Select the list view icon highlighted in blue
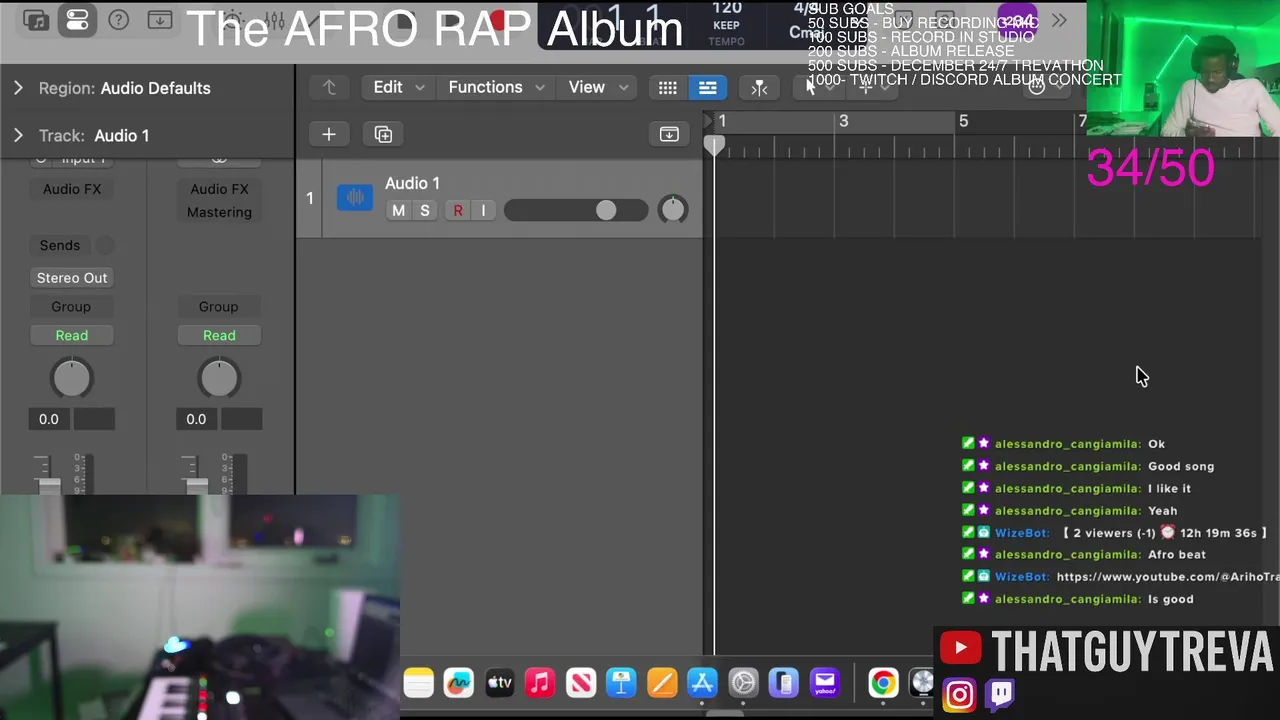The width and height of the screenshot is (1280, 720). 707,88
